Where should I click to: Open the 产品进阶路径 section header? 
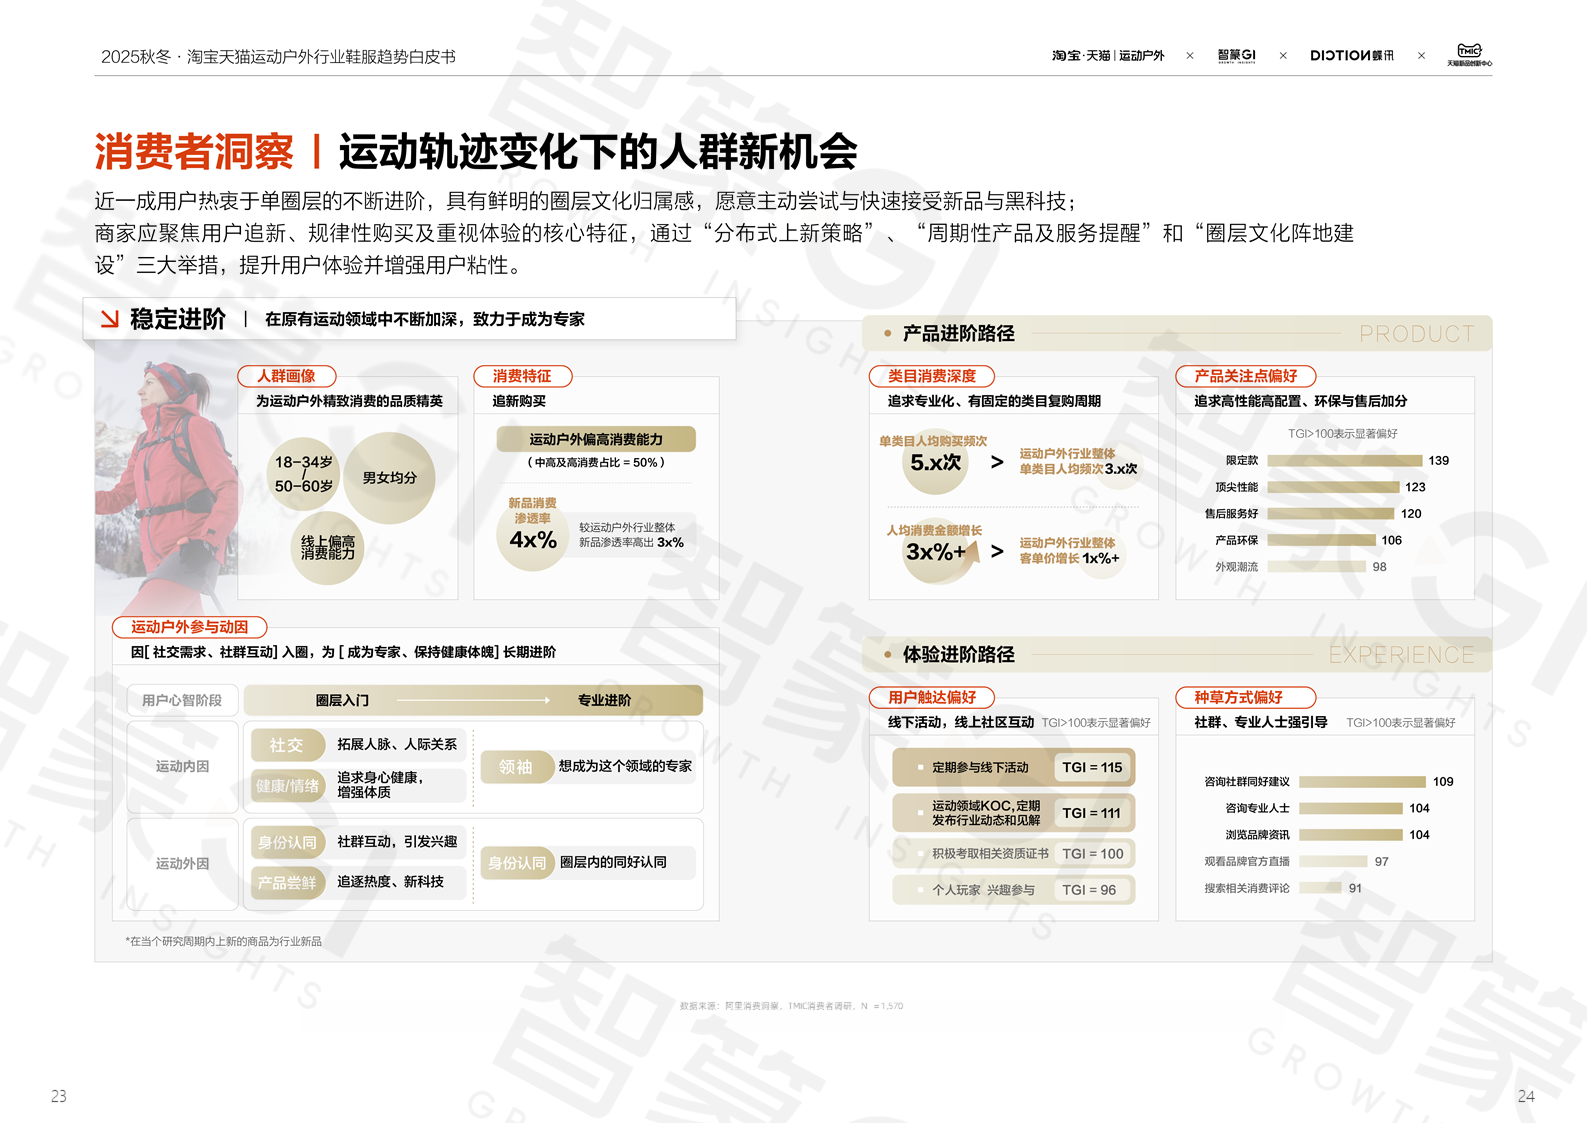(x=958, y=334)
